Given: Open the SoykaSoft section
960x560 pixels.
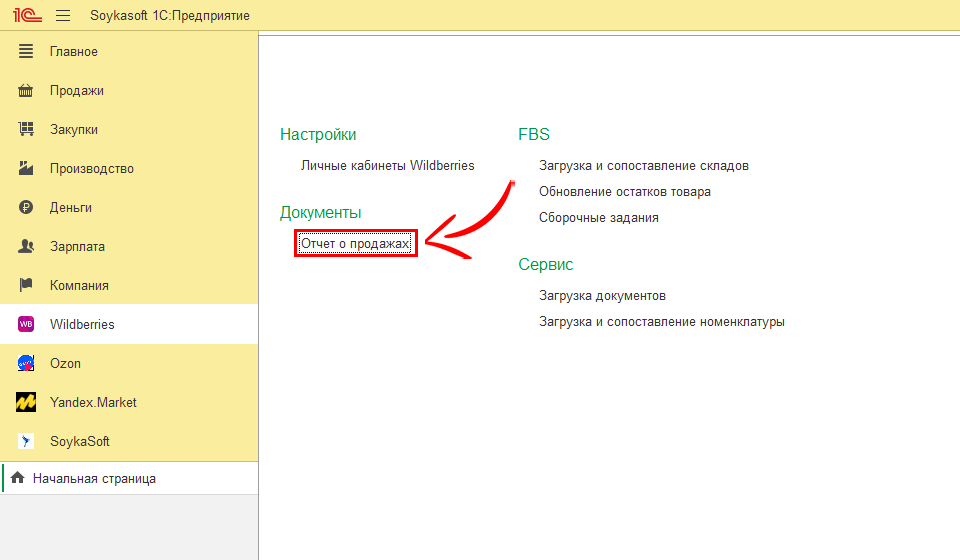Looking at the screenshot, I should pos(129,441).
